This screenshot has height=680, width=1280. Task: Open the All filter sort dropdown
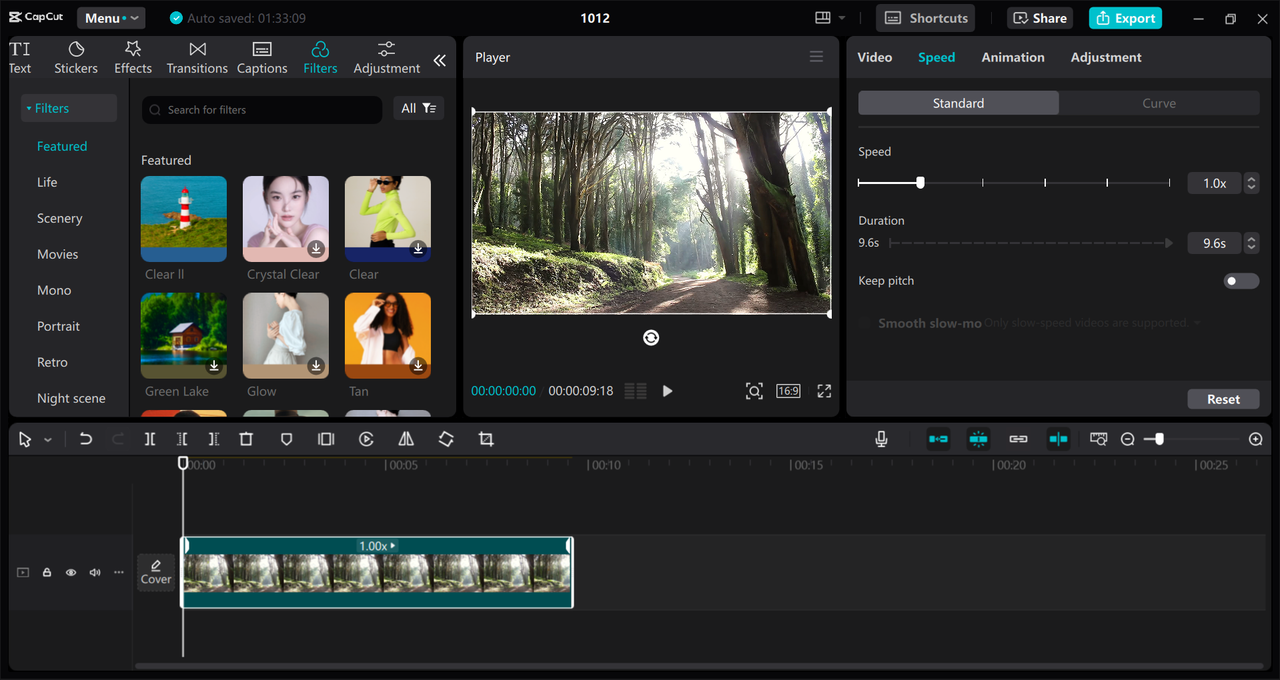[x=418, y=108]
